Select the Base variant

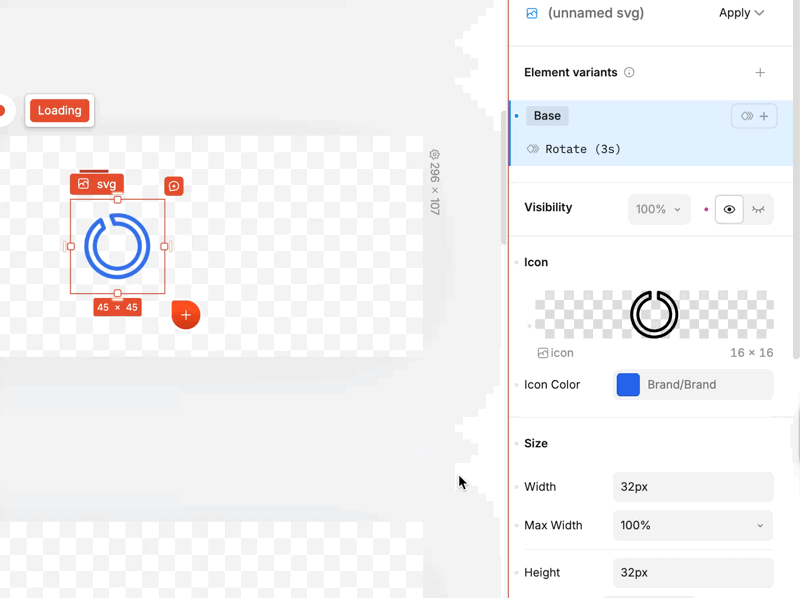pyautogui.click(x=547, y=115)
